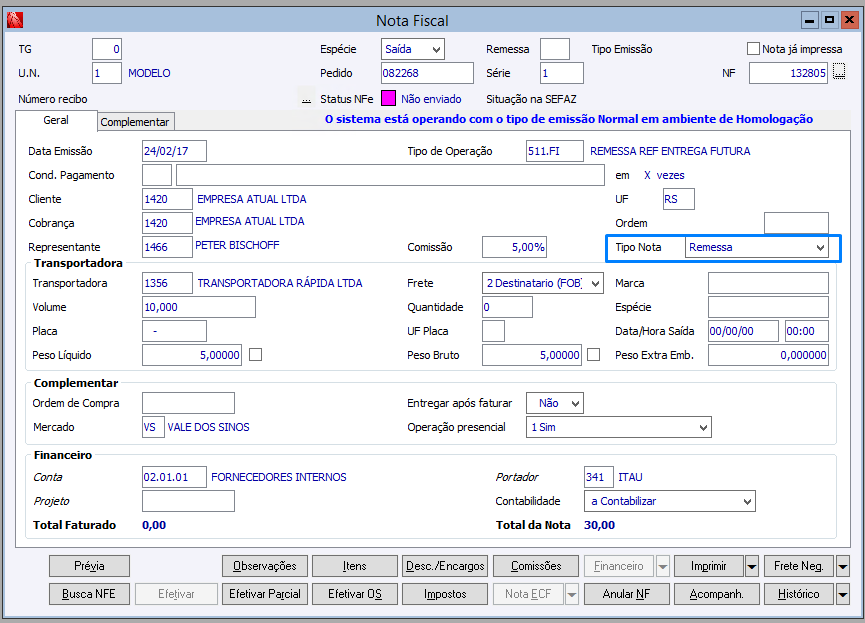Click the application logo icon in title bar
Image resolution: width=865 pixels, height=623 pixels.
(14, 19)
